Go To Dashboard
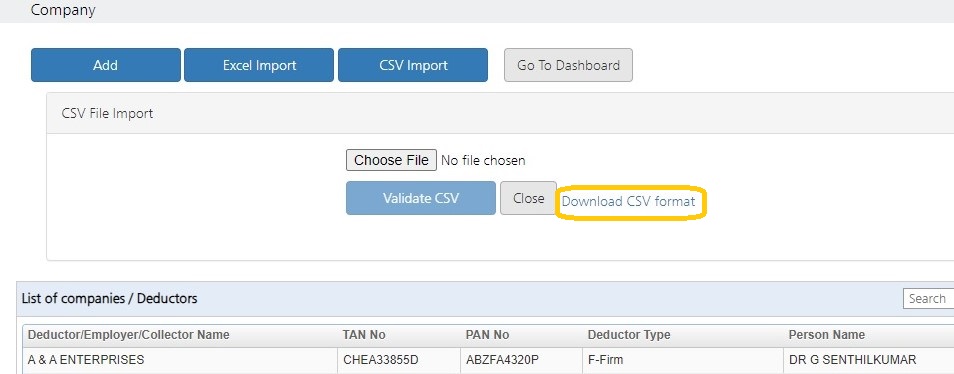This screenshot has height=374, width=954. [x=568, y=65]
